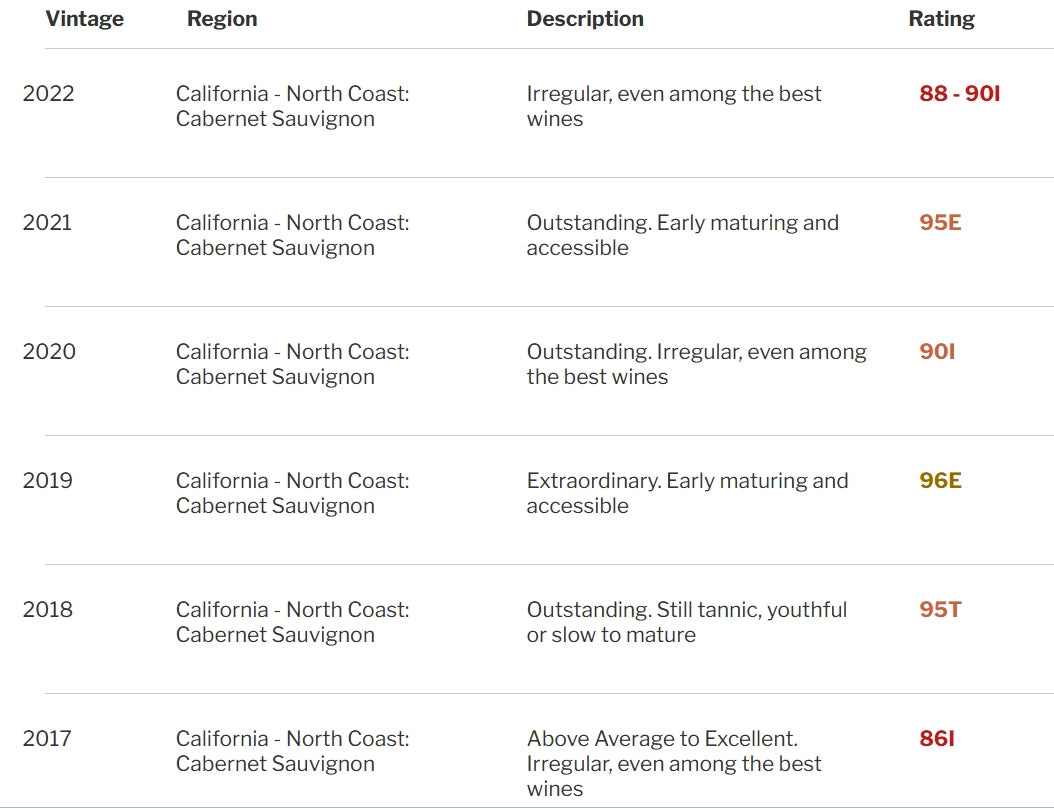
Task: Click the Vintage column header
Action: [x=85, y=19]
